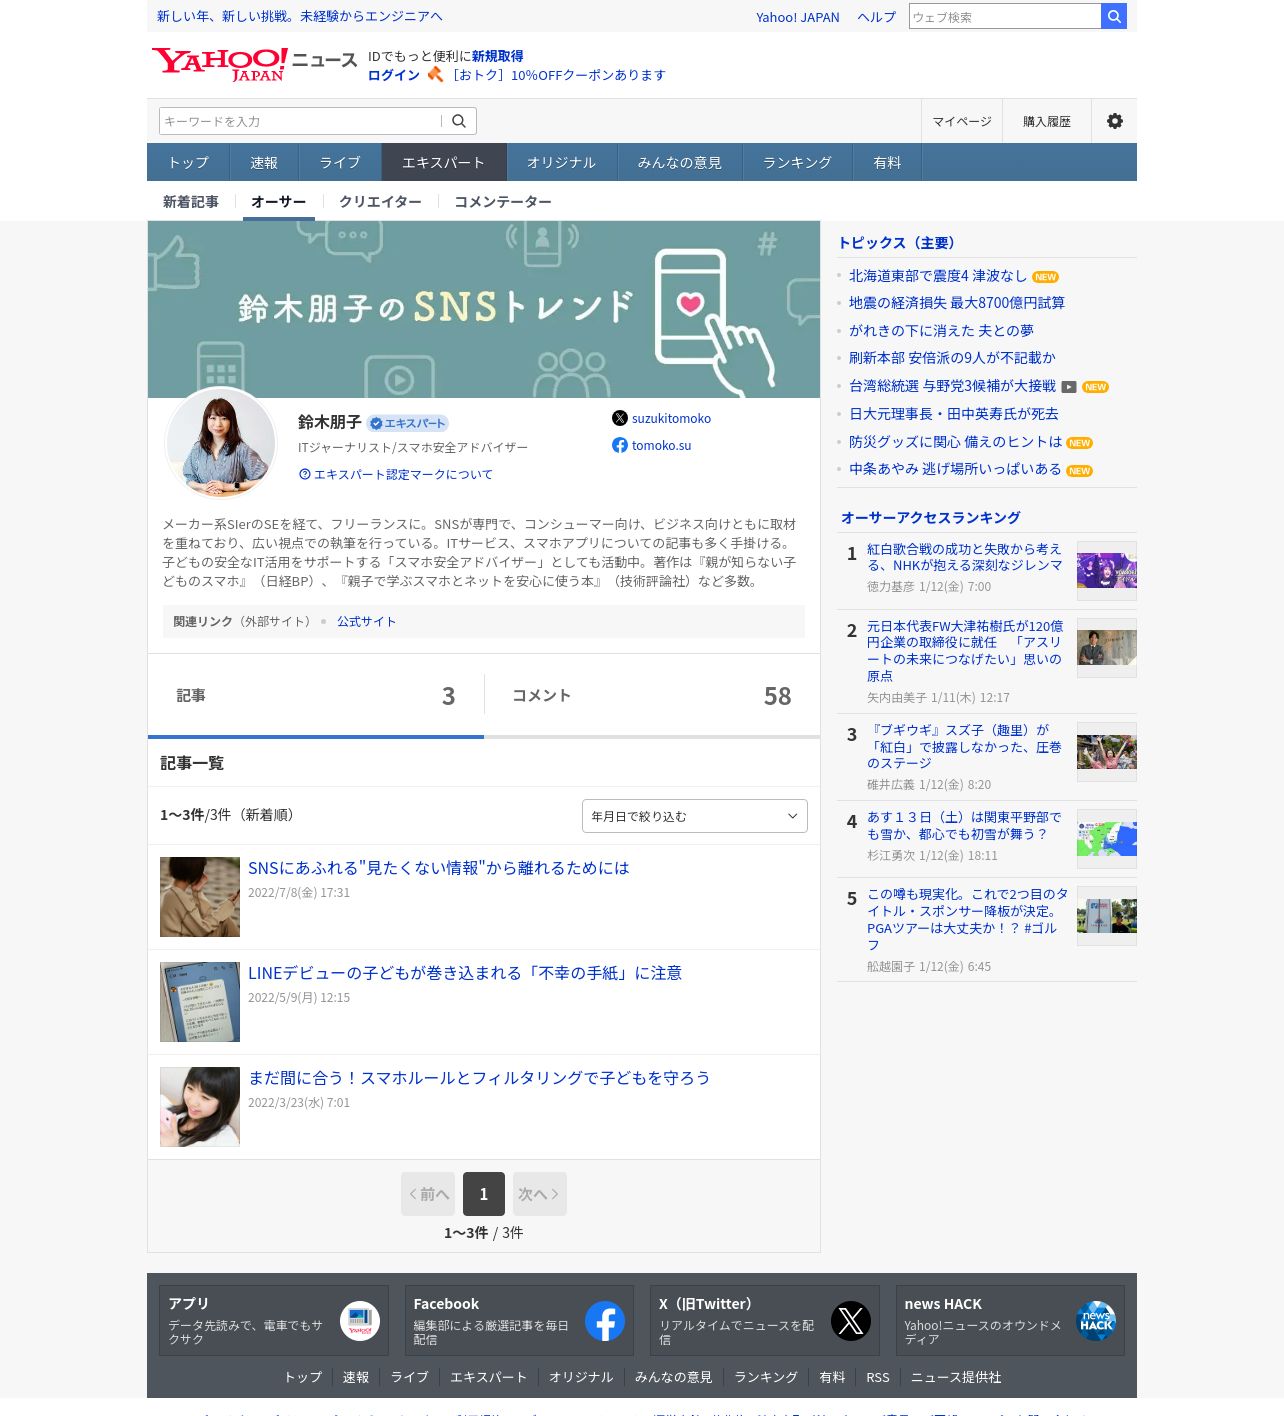1284x1416 pixels.
Task: Click the Yahoo! JAPAN news logo
Action: (254, 64)
